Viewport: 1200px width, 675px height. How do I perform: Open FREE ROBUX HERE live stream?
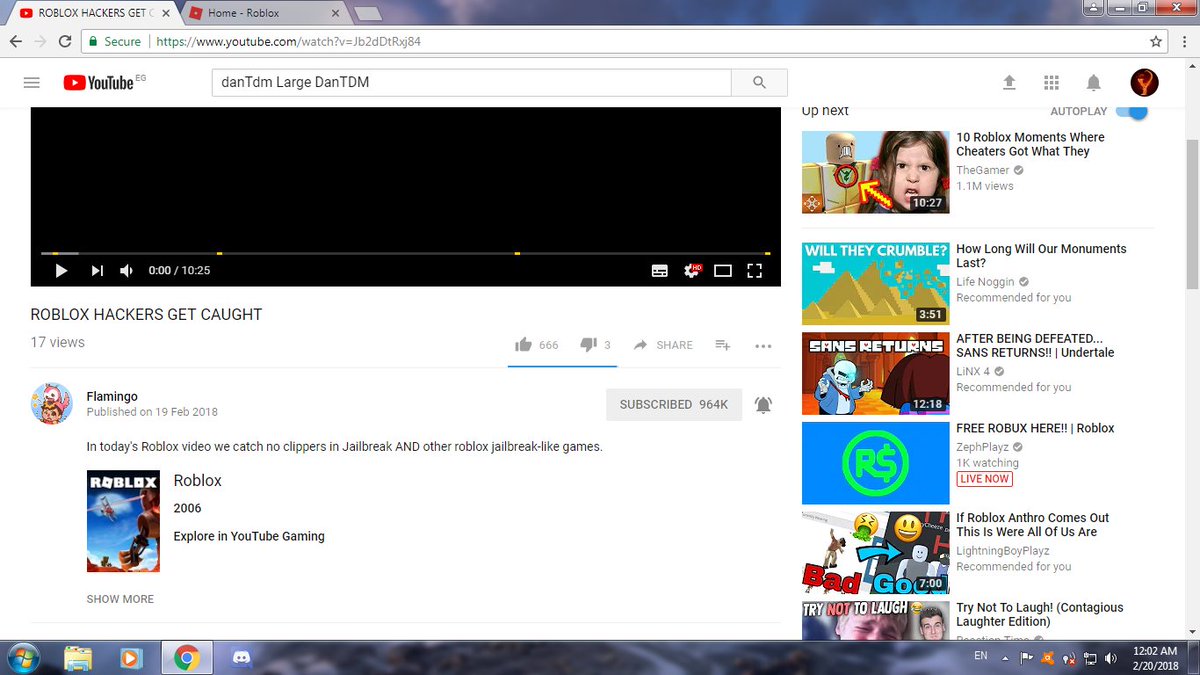point(1035,428)
